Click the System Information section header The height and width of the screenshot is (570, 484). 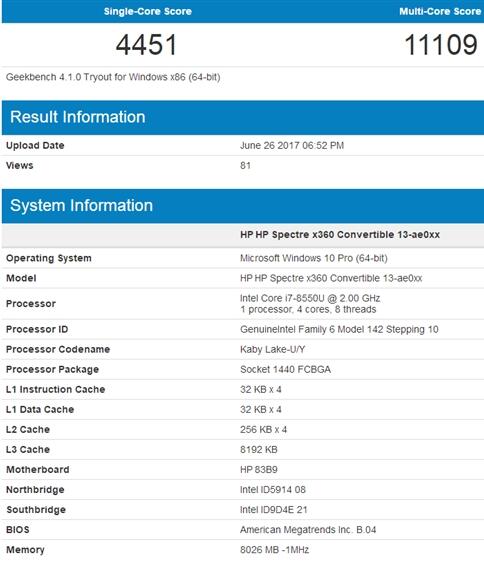pyautogui.click(x=243, y=206)
